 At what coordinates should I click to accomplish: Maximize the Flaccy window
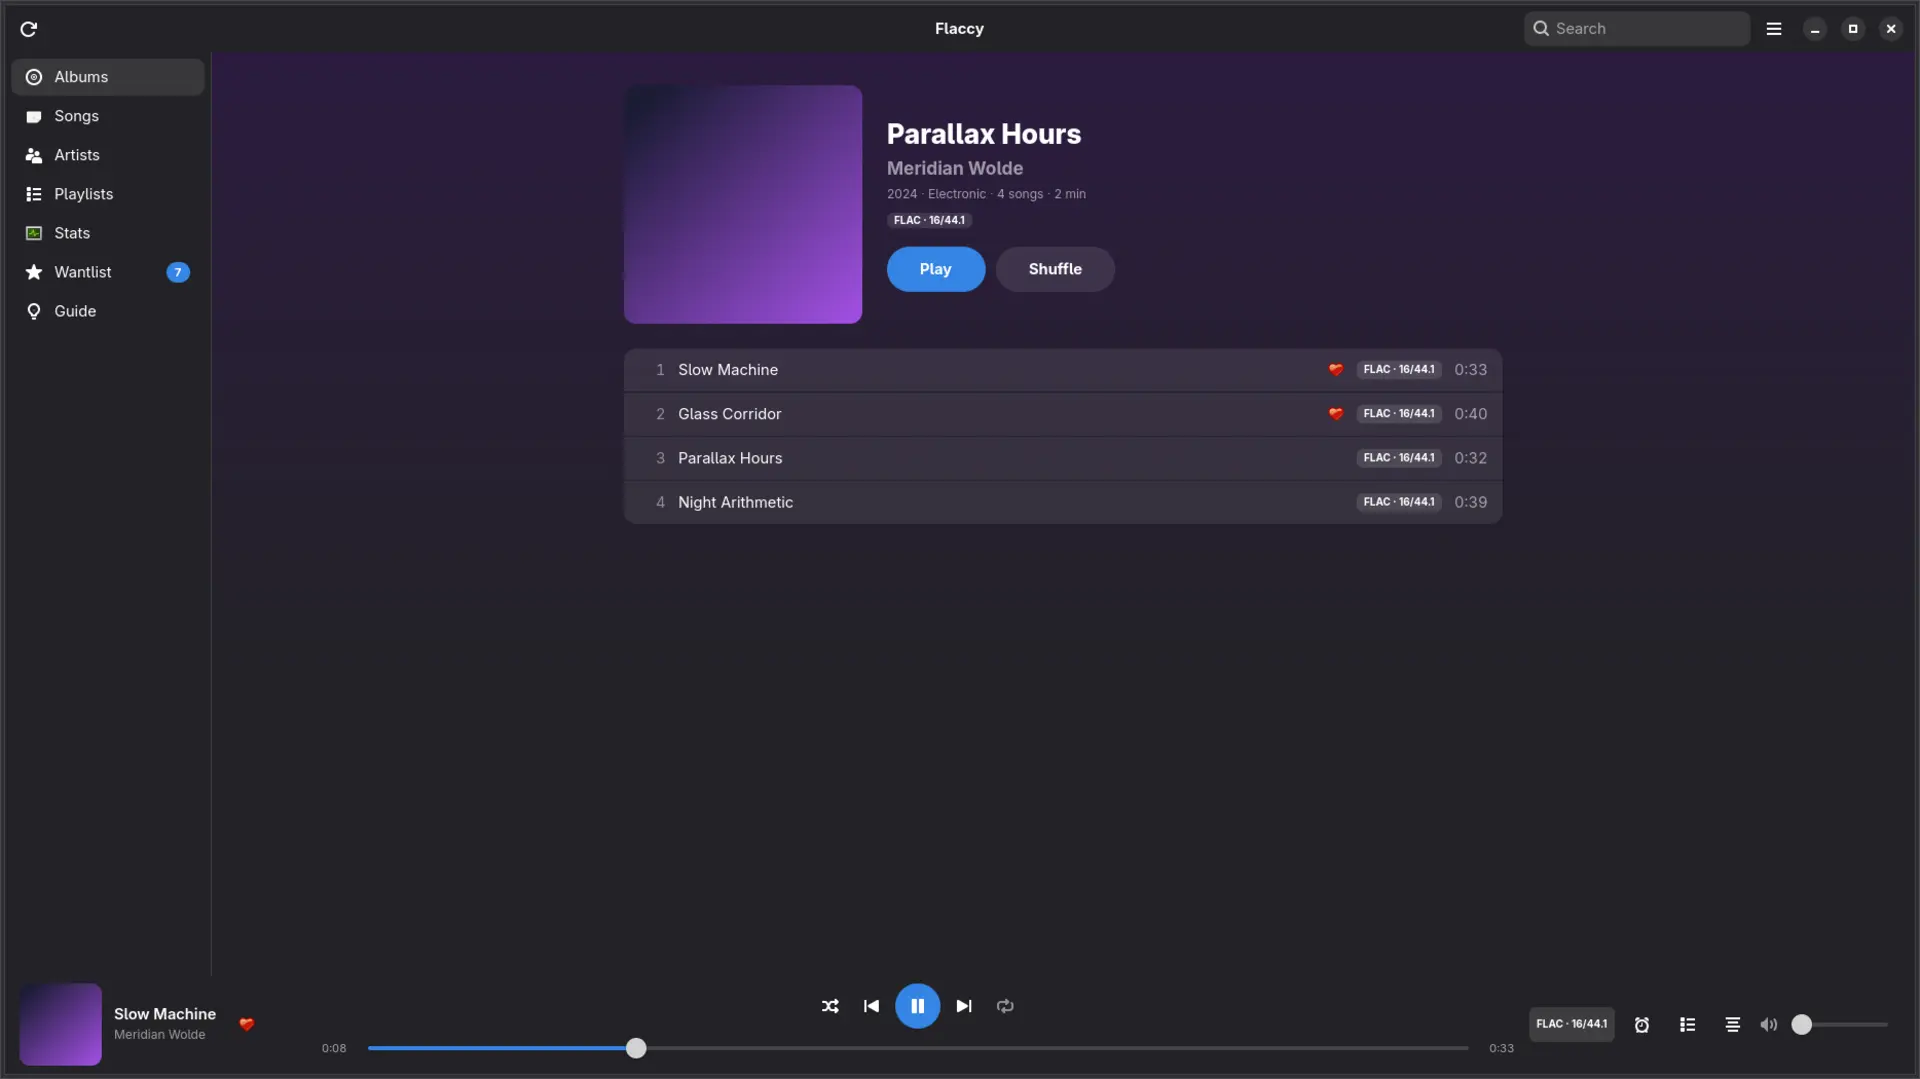pyautogui.click(x=1853, y=29)
